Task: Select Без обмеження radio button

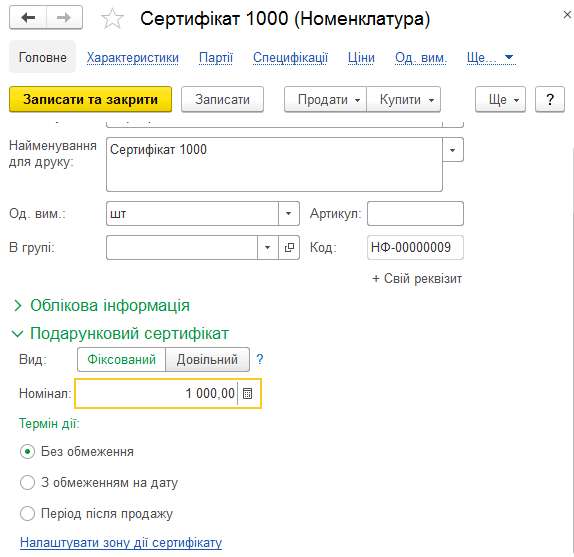Action: point(27,451)
